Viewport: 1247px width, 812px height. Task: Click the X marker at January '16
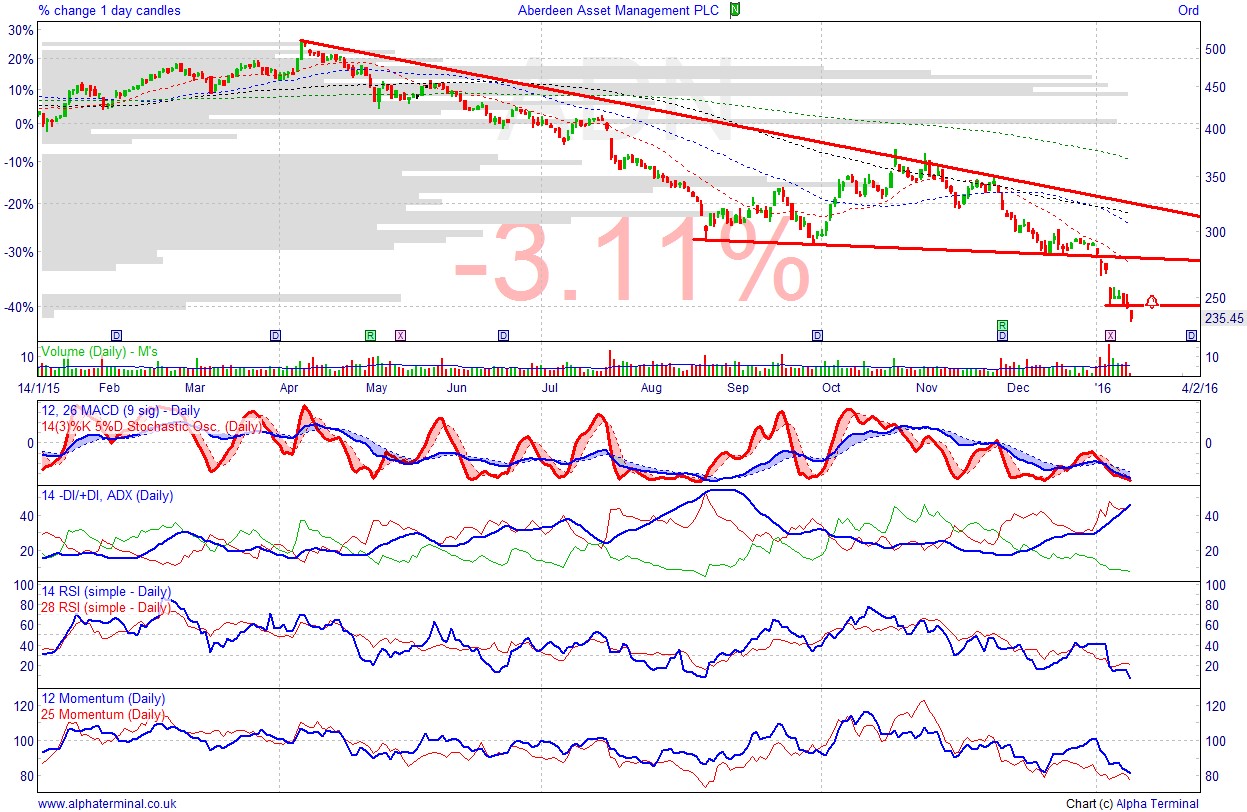(x=1109, y=335)
